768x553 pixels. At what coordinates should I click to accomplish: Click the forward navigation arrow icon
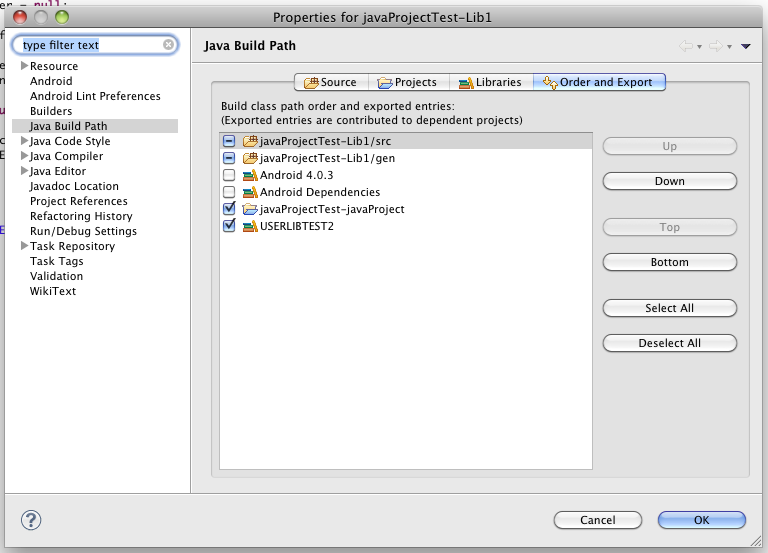point(716,46)
